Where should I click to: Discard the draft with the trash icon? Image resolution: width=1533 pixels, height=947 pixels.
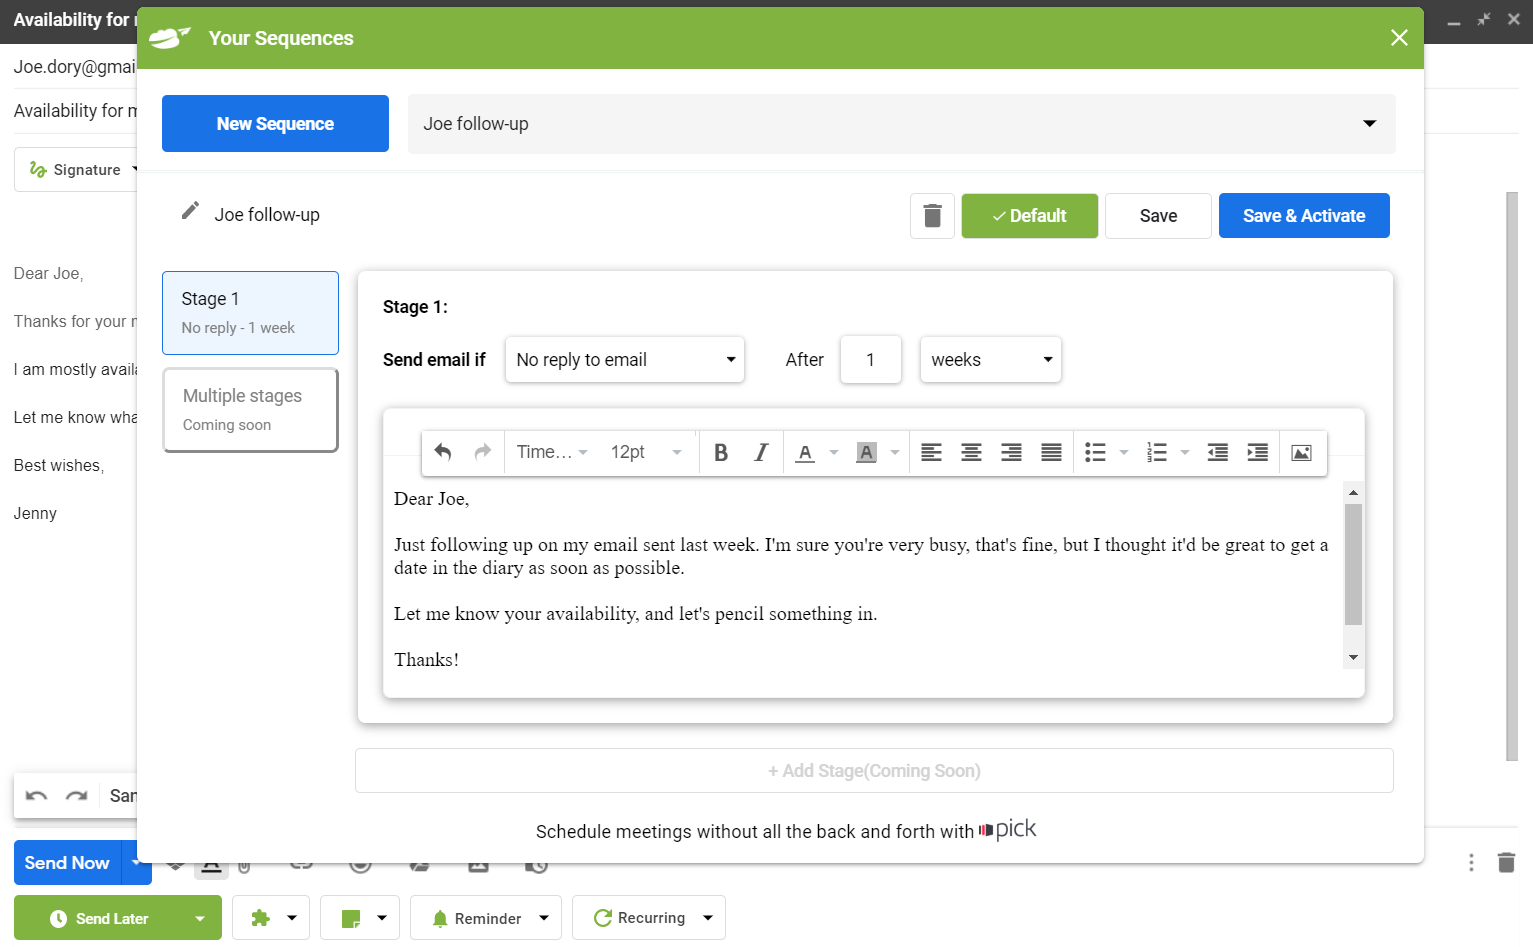click(x=1506, y=862)
